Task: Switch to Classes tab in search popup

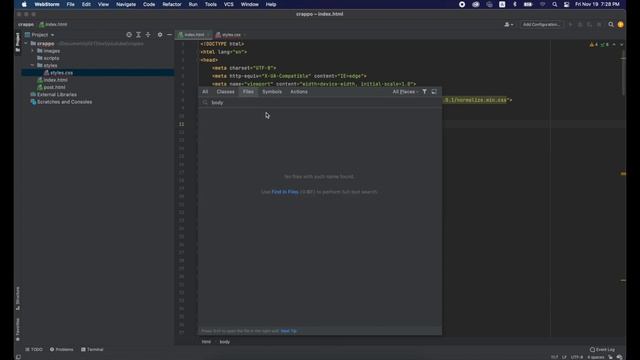Action: 225,92
